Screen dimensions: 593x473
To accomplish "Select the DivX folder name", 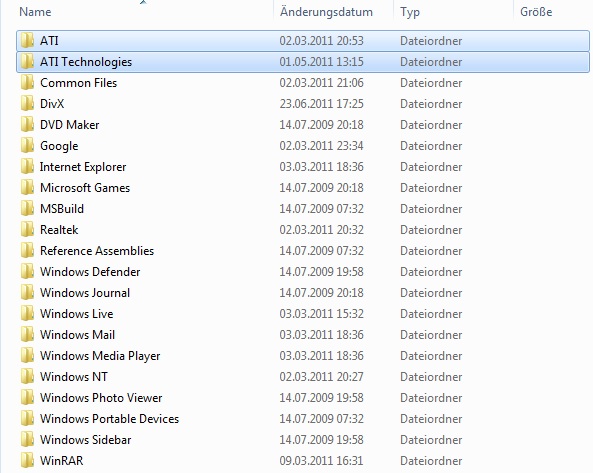I will point(52,104).
